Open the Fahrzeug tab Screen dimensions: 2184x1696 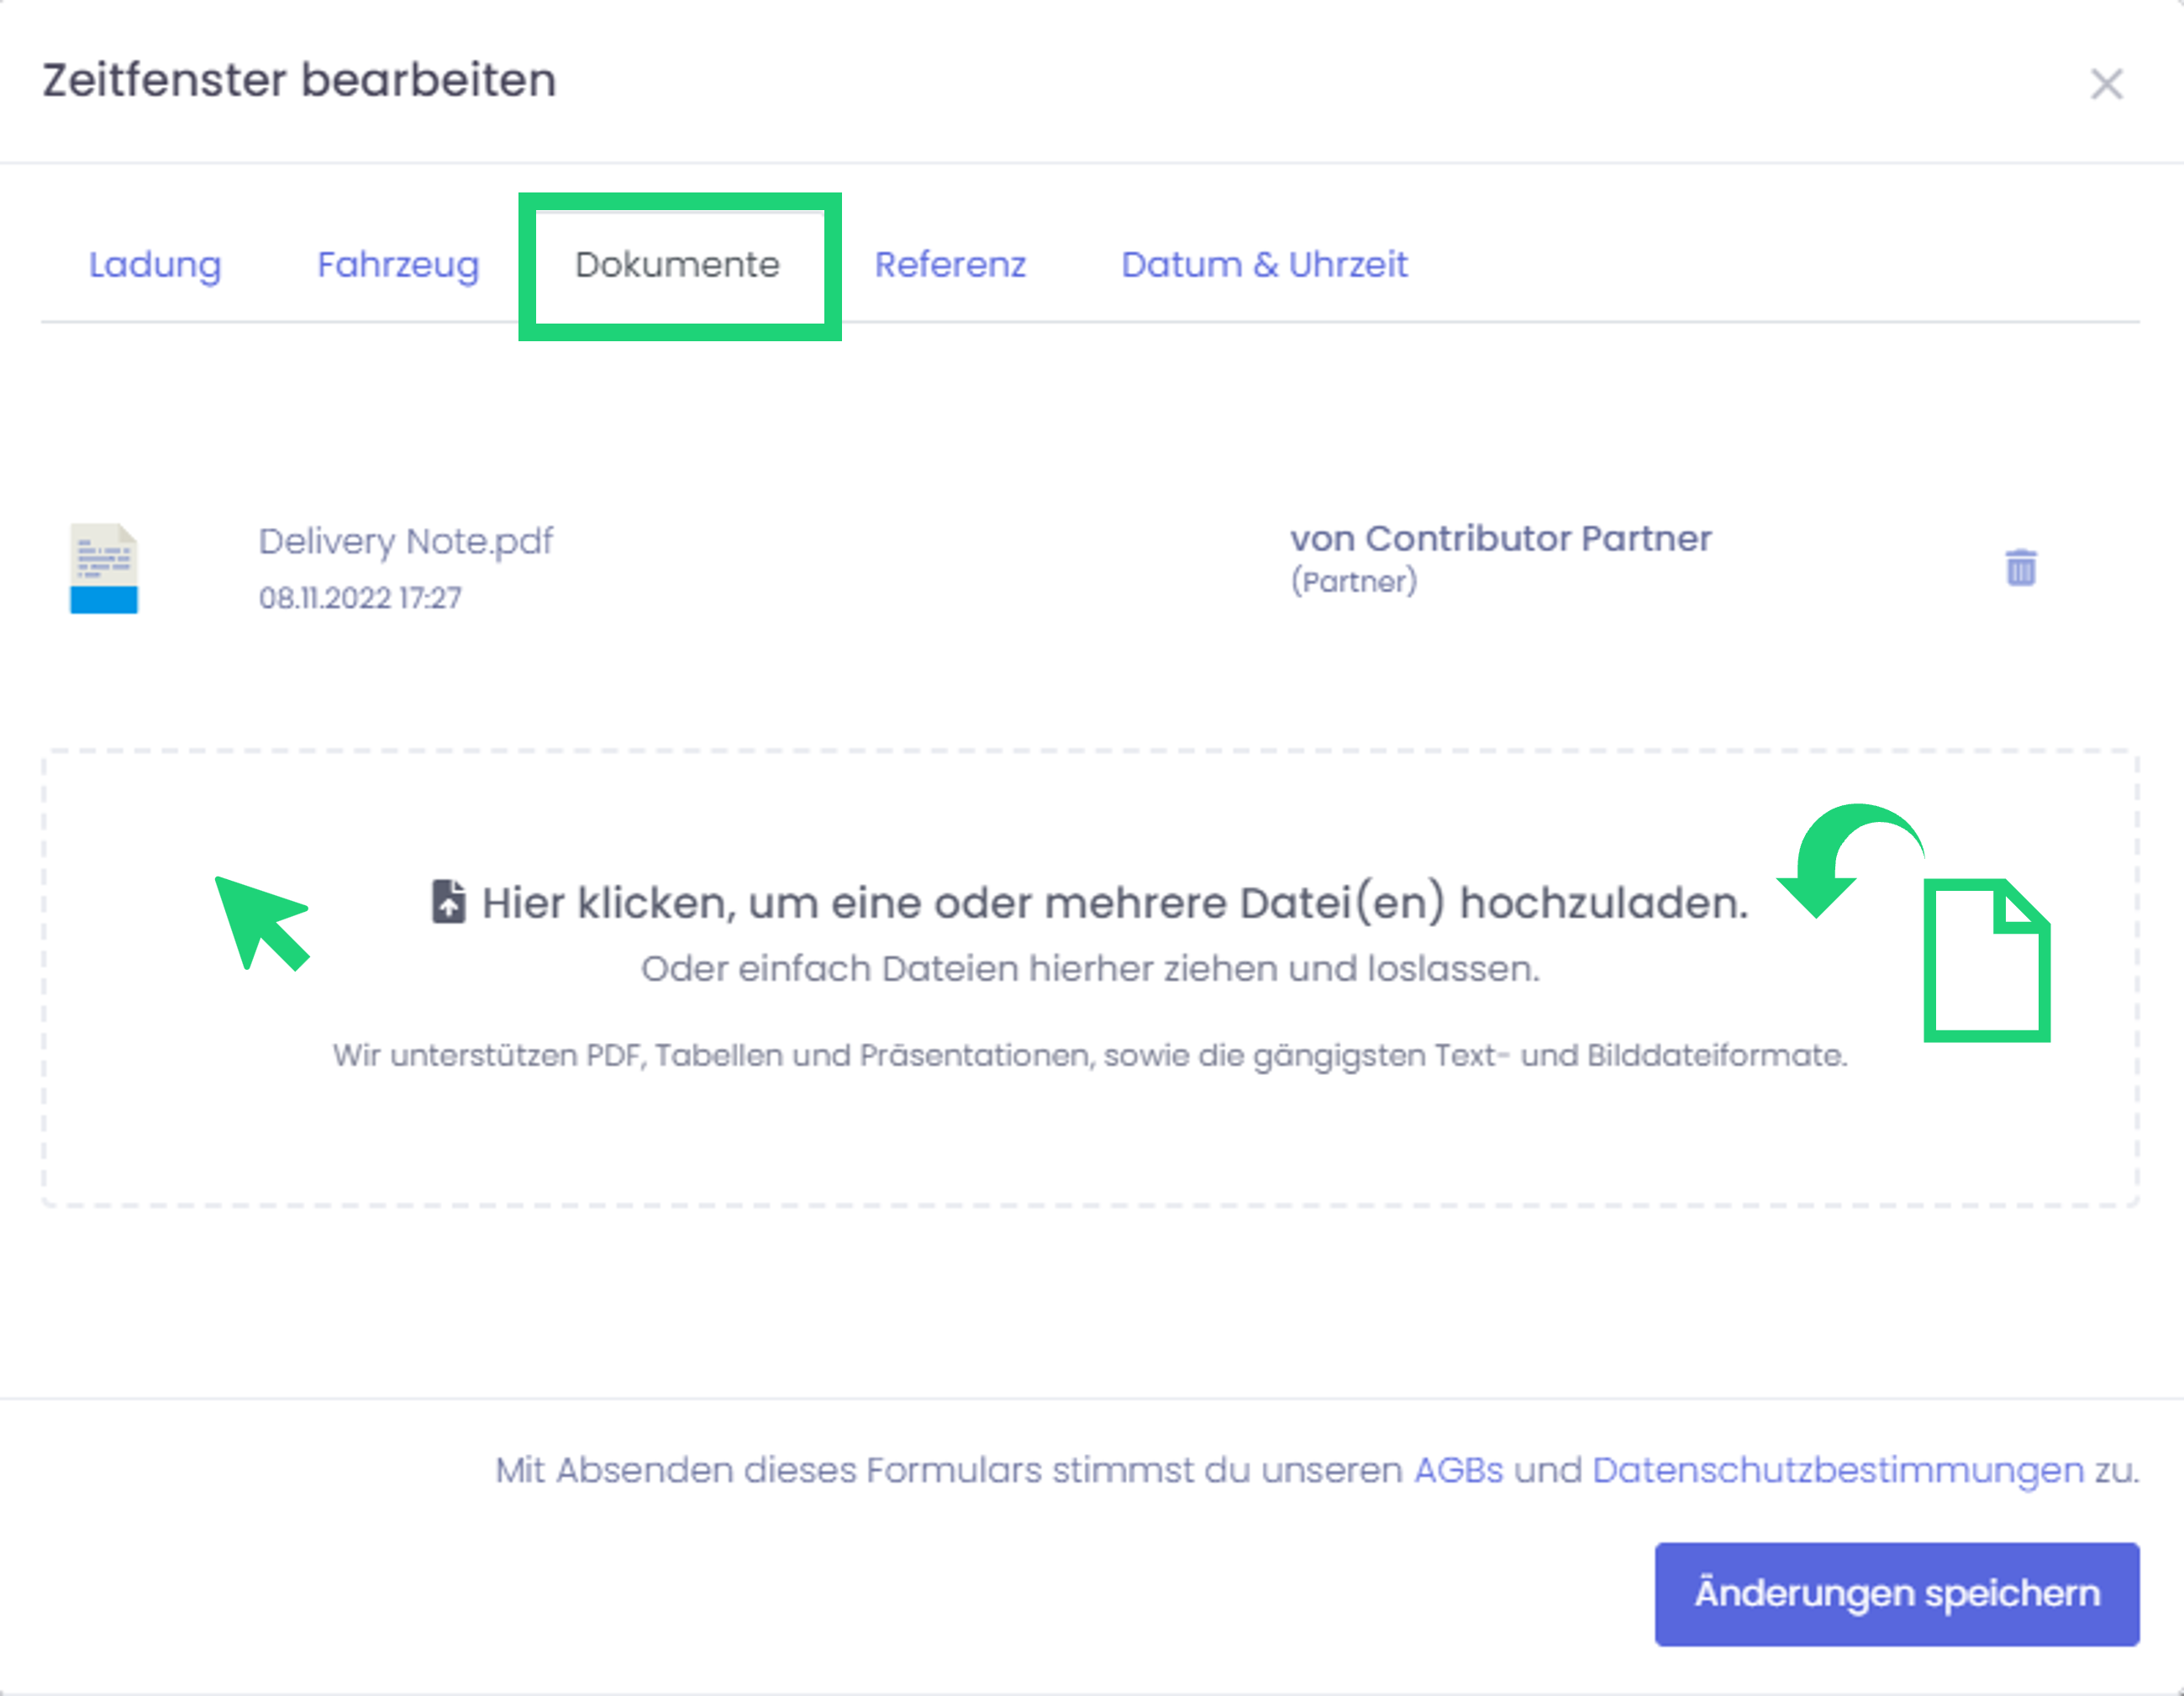pos(398,265)
